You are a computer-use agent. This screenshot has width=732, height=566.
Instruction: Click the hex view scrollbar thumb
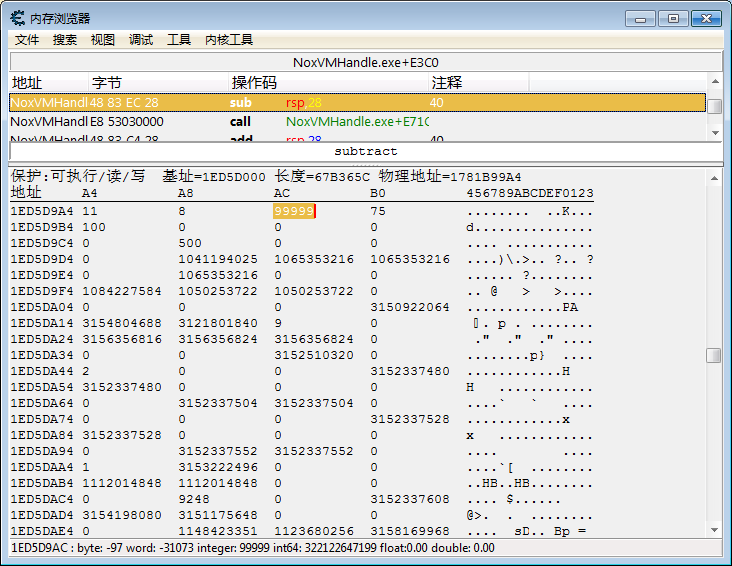click(714, 355)
